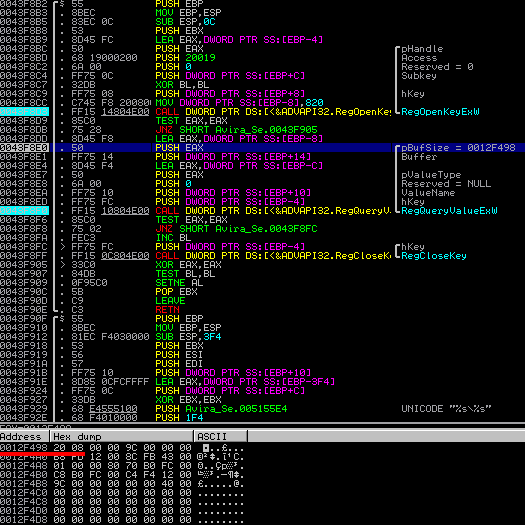This screenshot has height=525, width=525.
Task: Select PUSH 1F4 instruction
Action: coord(179,418)
